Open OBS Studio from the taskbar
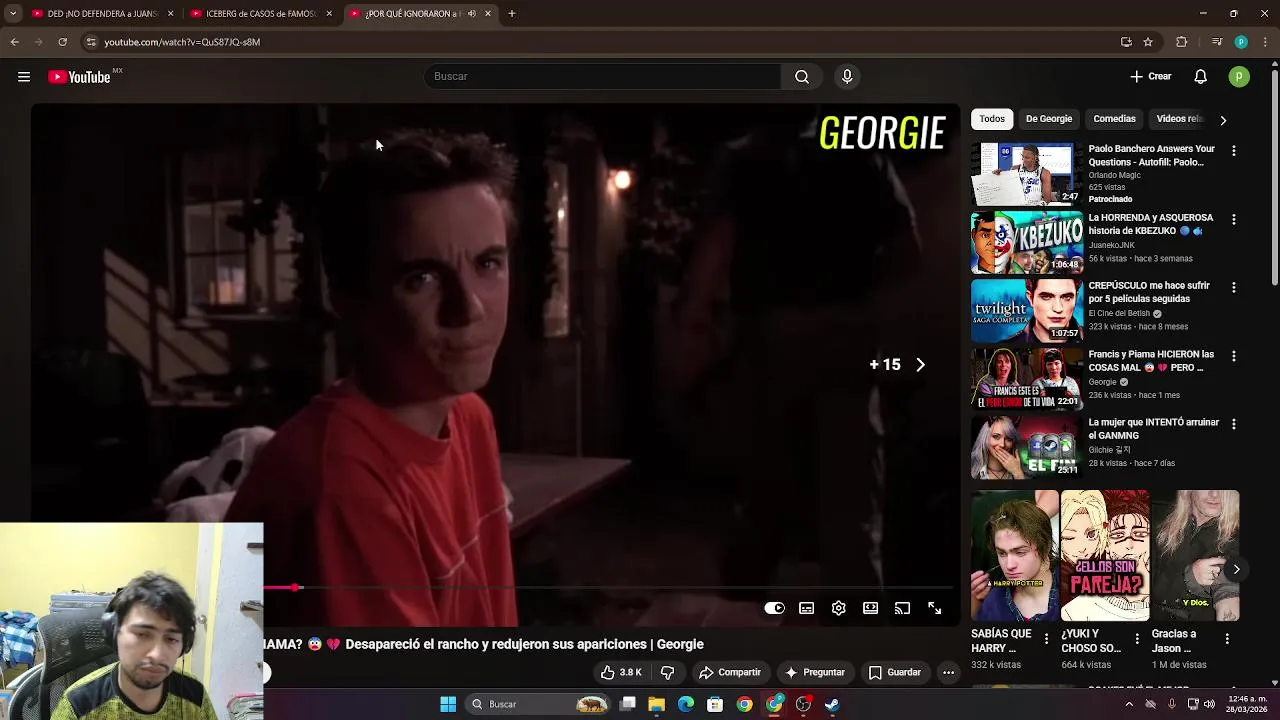Image resolution: width=1280 pixels, height=720 pixels. 803,704
